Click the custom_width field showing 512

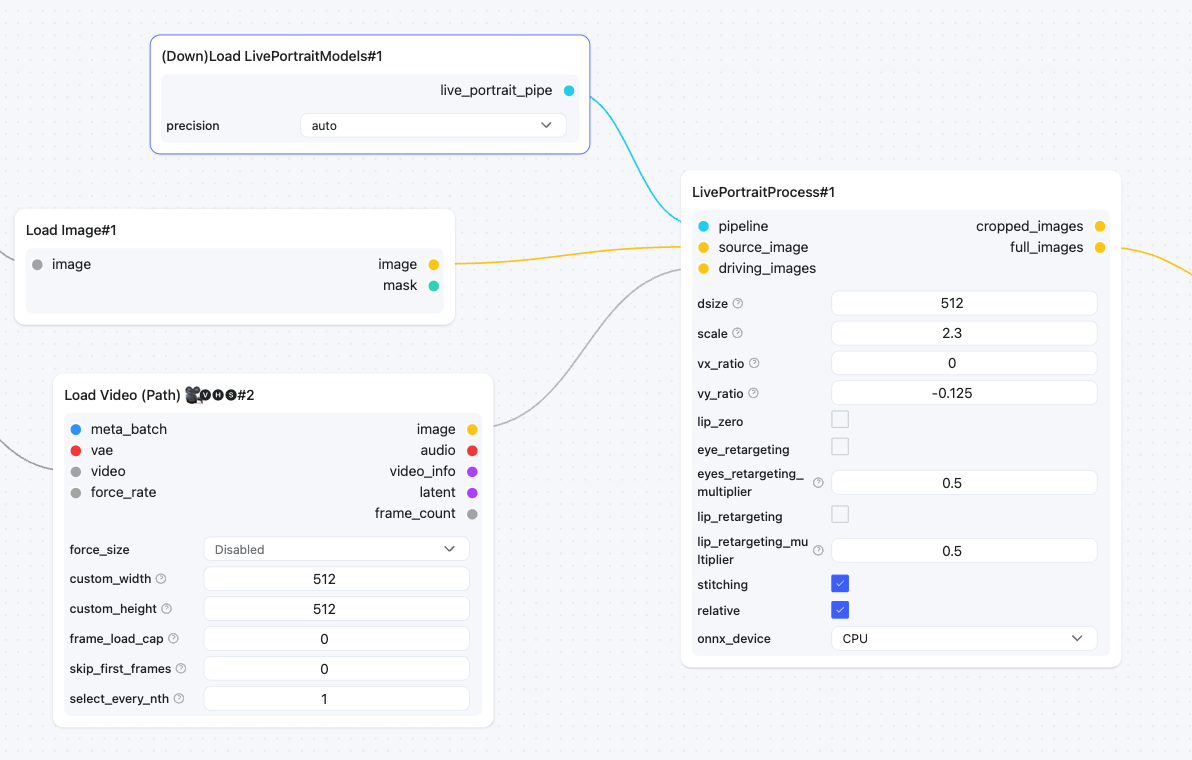click(x=336, y=579)
